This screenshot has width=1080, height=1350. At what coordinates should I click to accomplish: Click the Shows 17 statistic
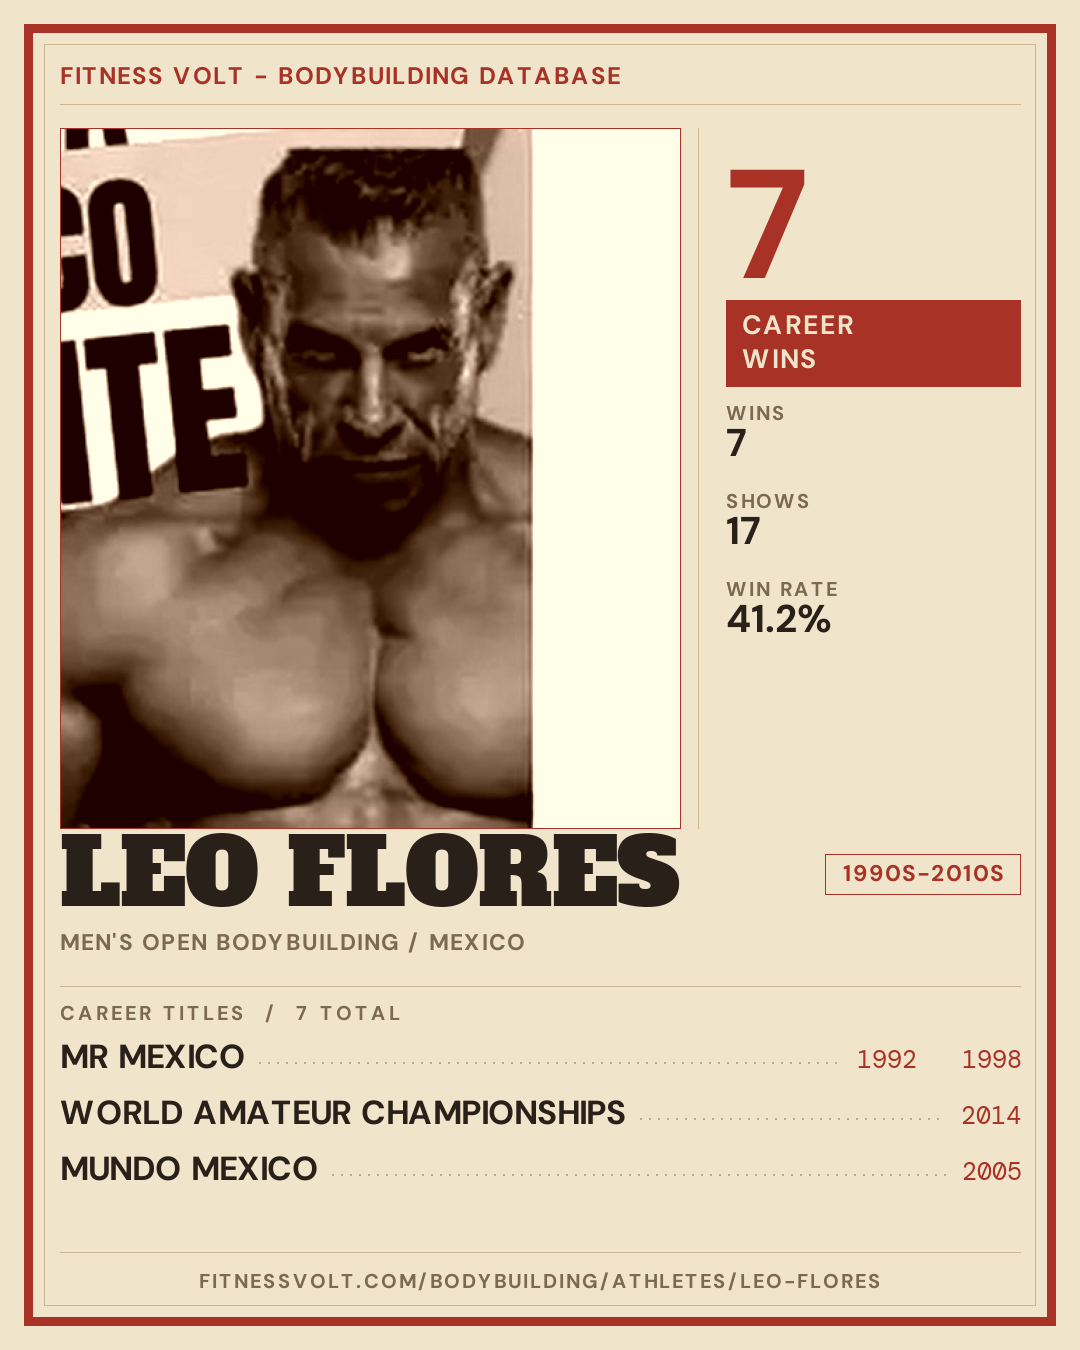[x=768, y=520]
